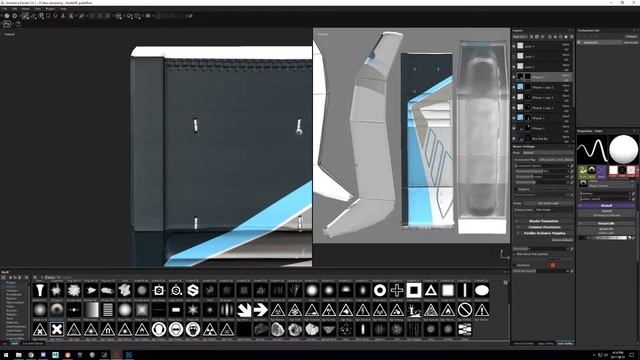Select the Substance logo in circle alpha
Viewport: 640px width, 360px height.
coord(176,290)
